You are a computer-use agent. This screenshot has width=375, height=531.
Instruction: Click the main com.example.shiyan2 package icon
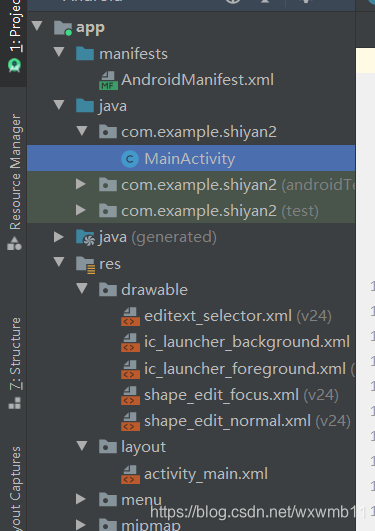click(108, 132)
